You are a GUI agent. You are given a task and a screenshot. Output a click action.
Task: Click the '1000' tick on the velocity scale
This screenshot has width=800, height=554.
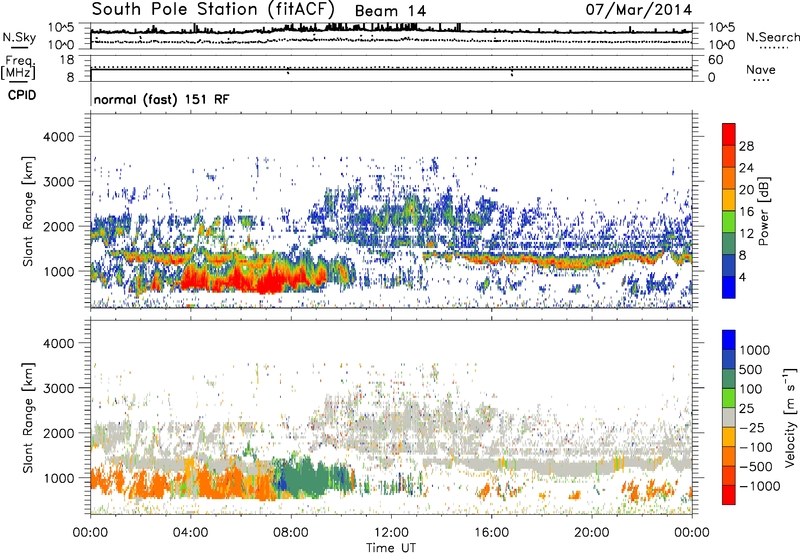coord(754,350)
